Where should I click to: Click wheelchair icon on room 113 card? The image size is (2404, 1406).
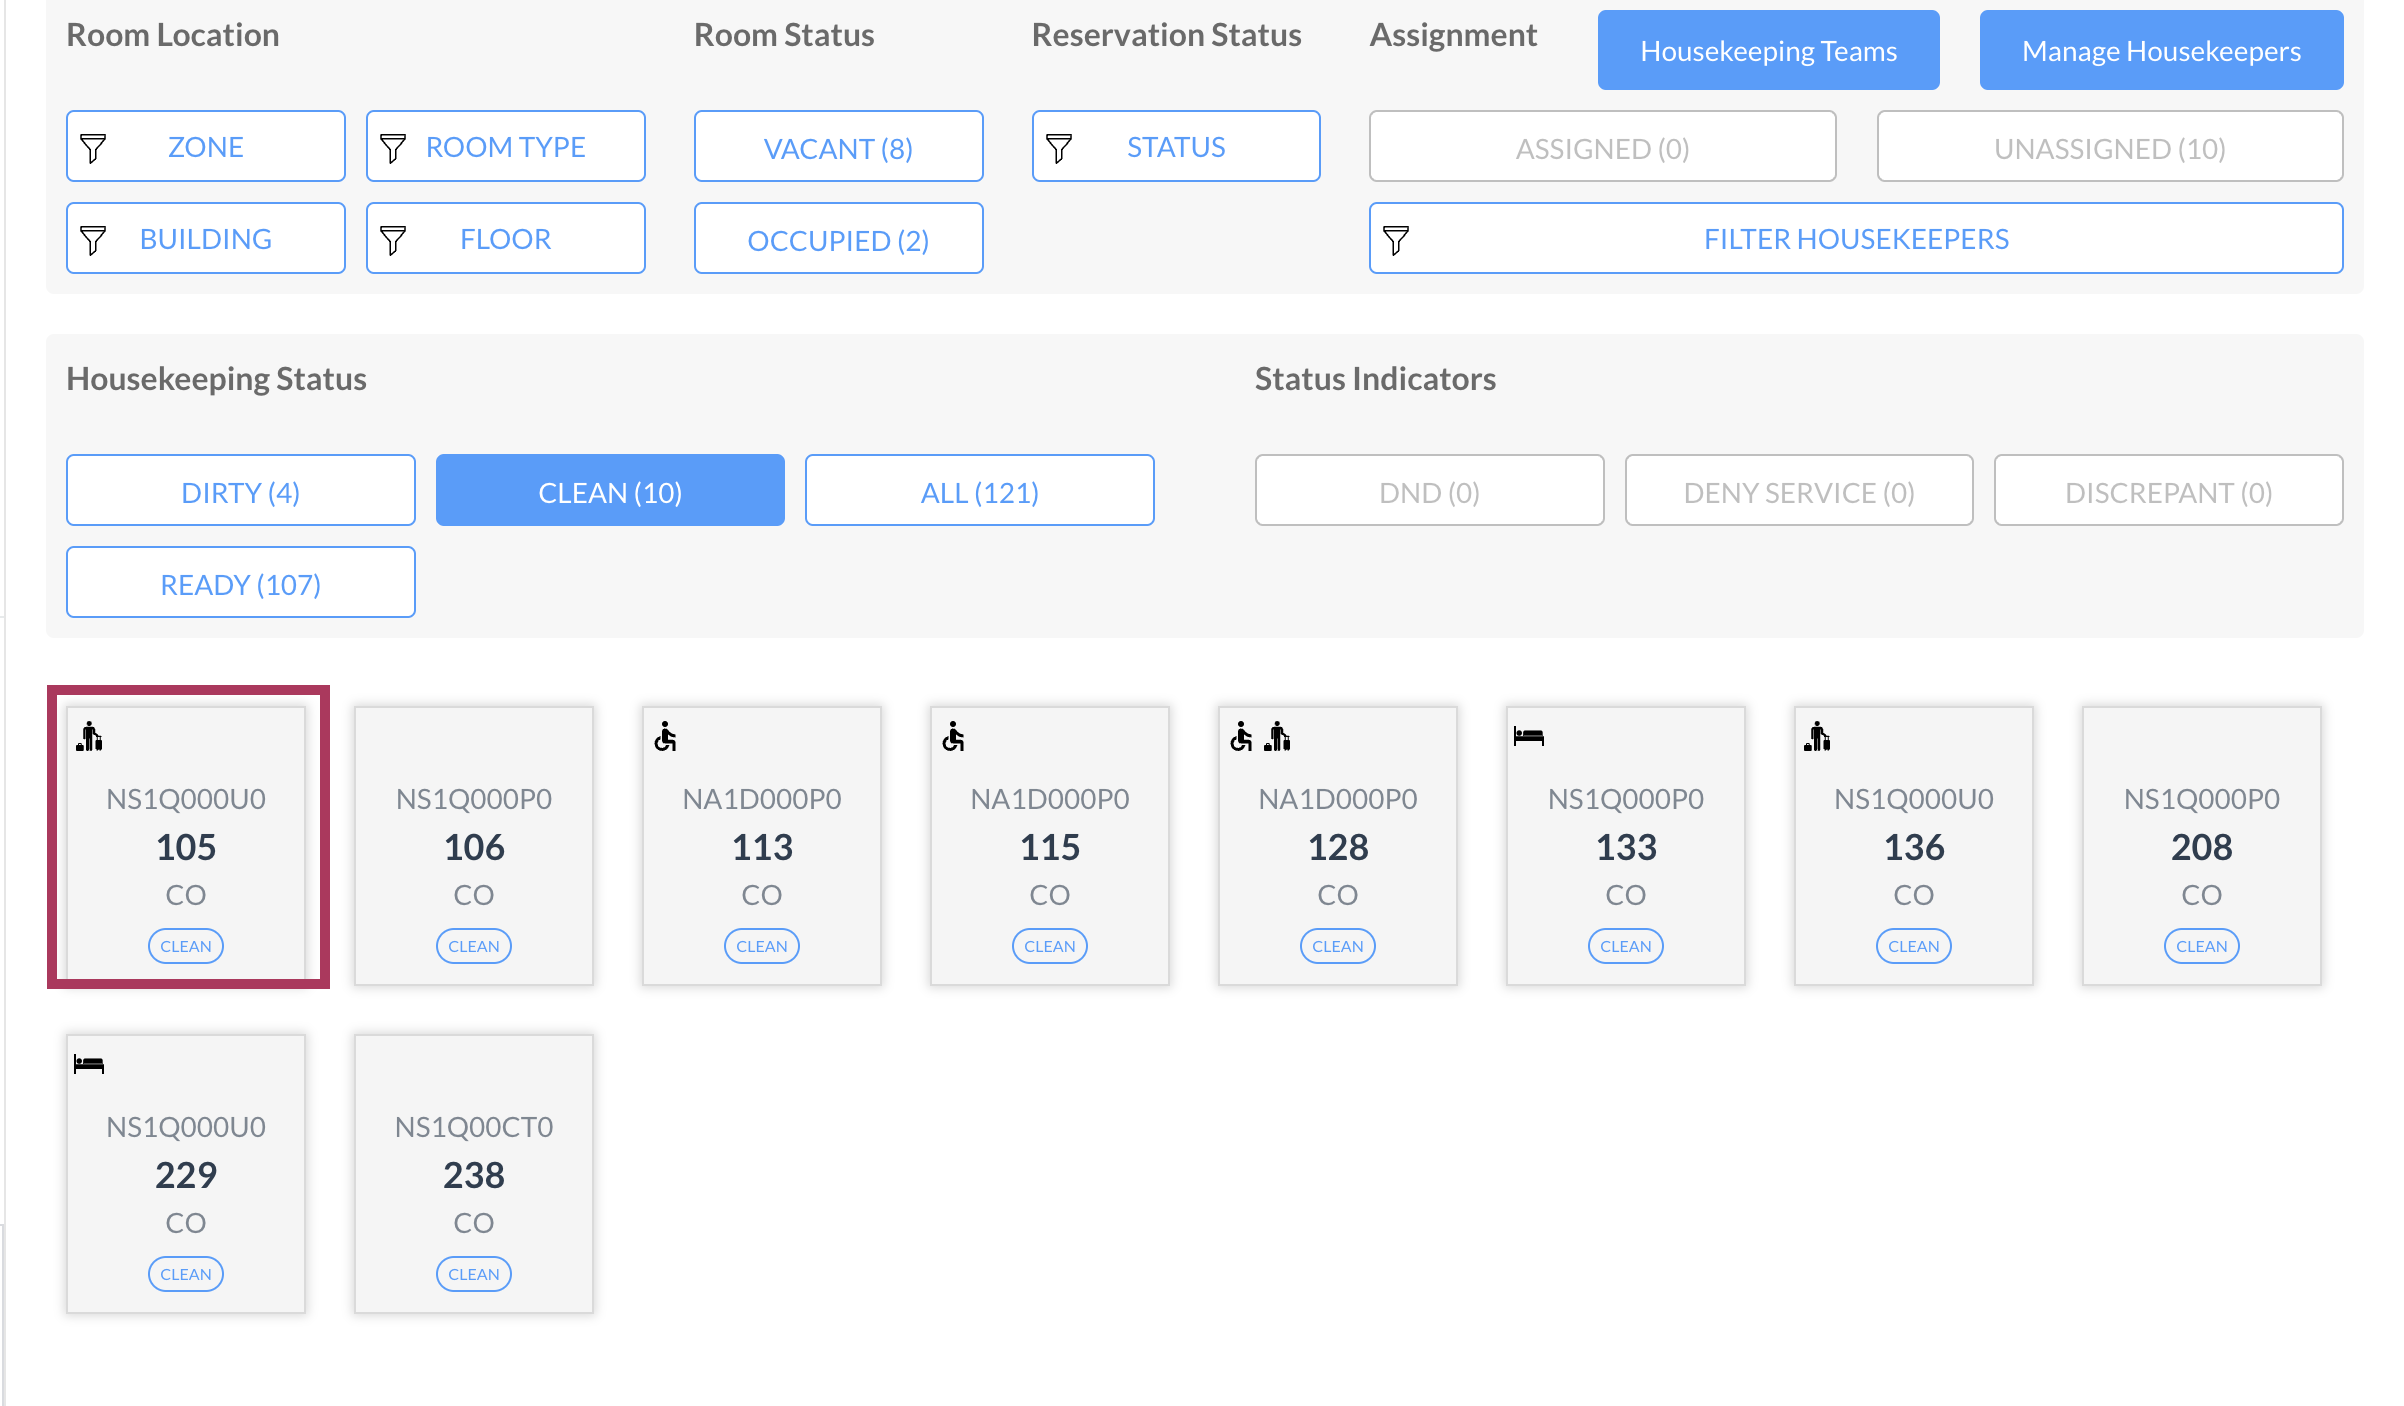(666, 737)
